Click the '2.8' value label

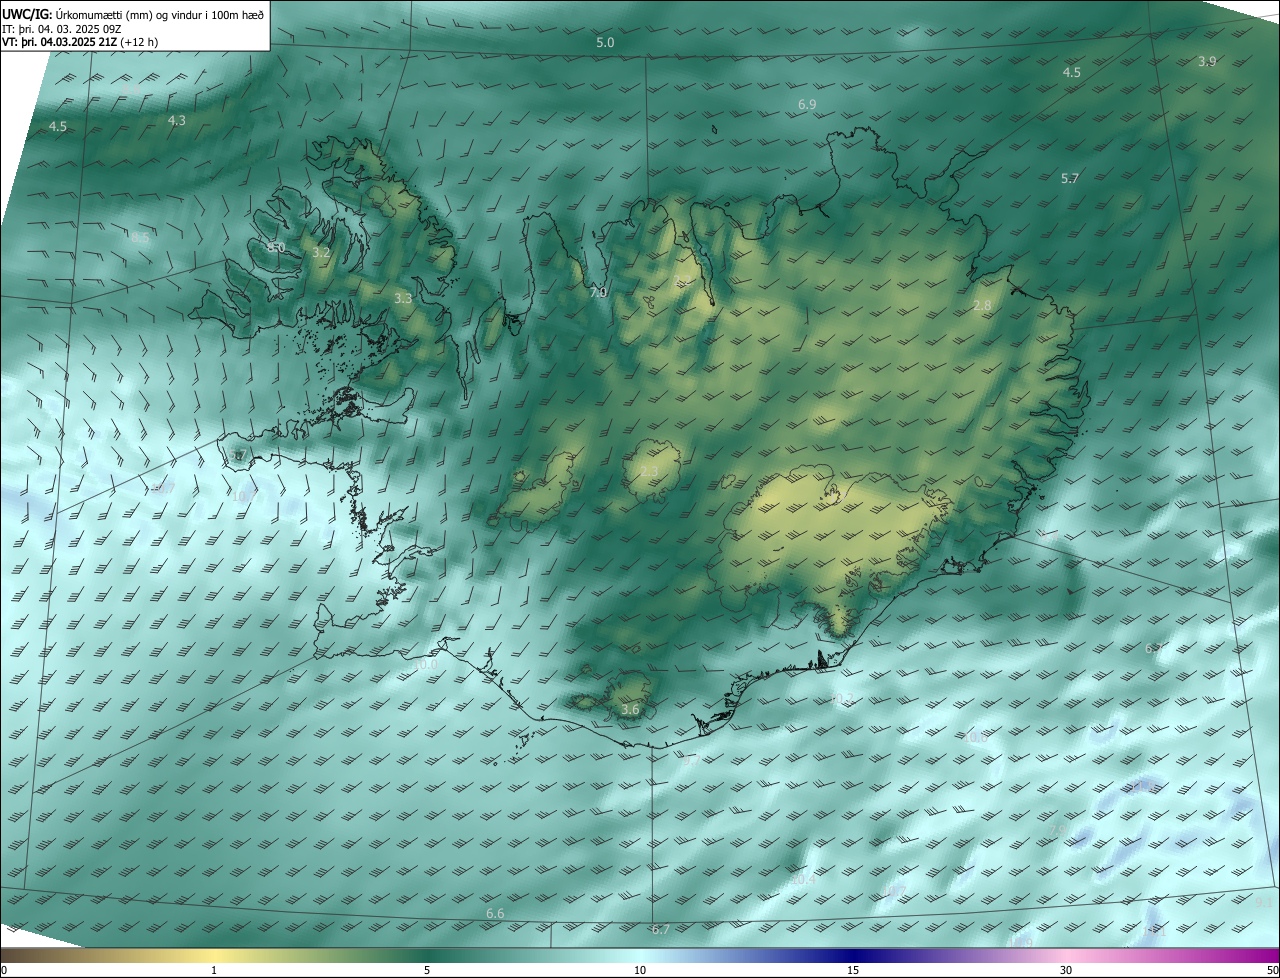tap(982, 305)
